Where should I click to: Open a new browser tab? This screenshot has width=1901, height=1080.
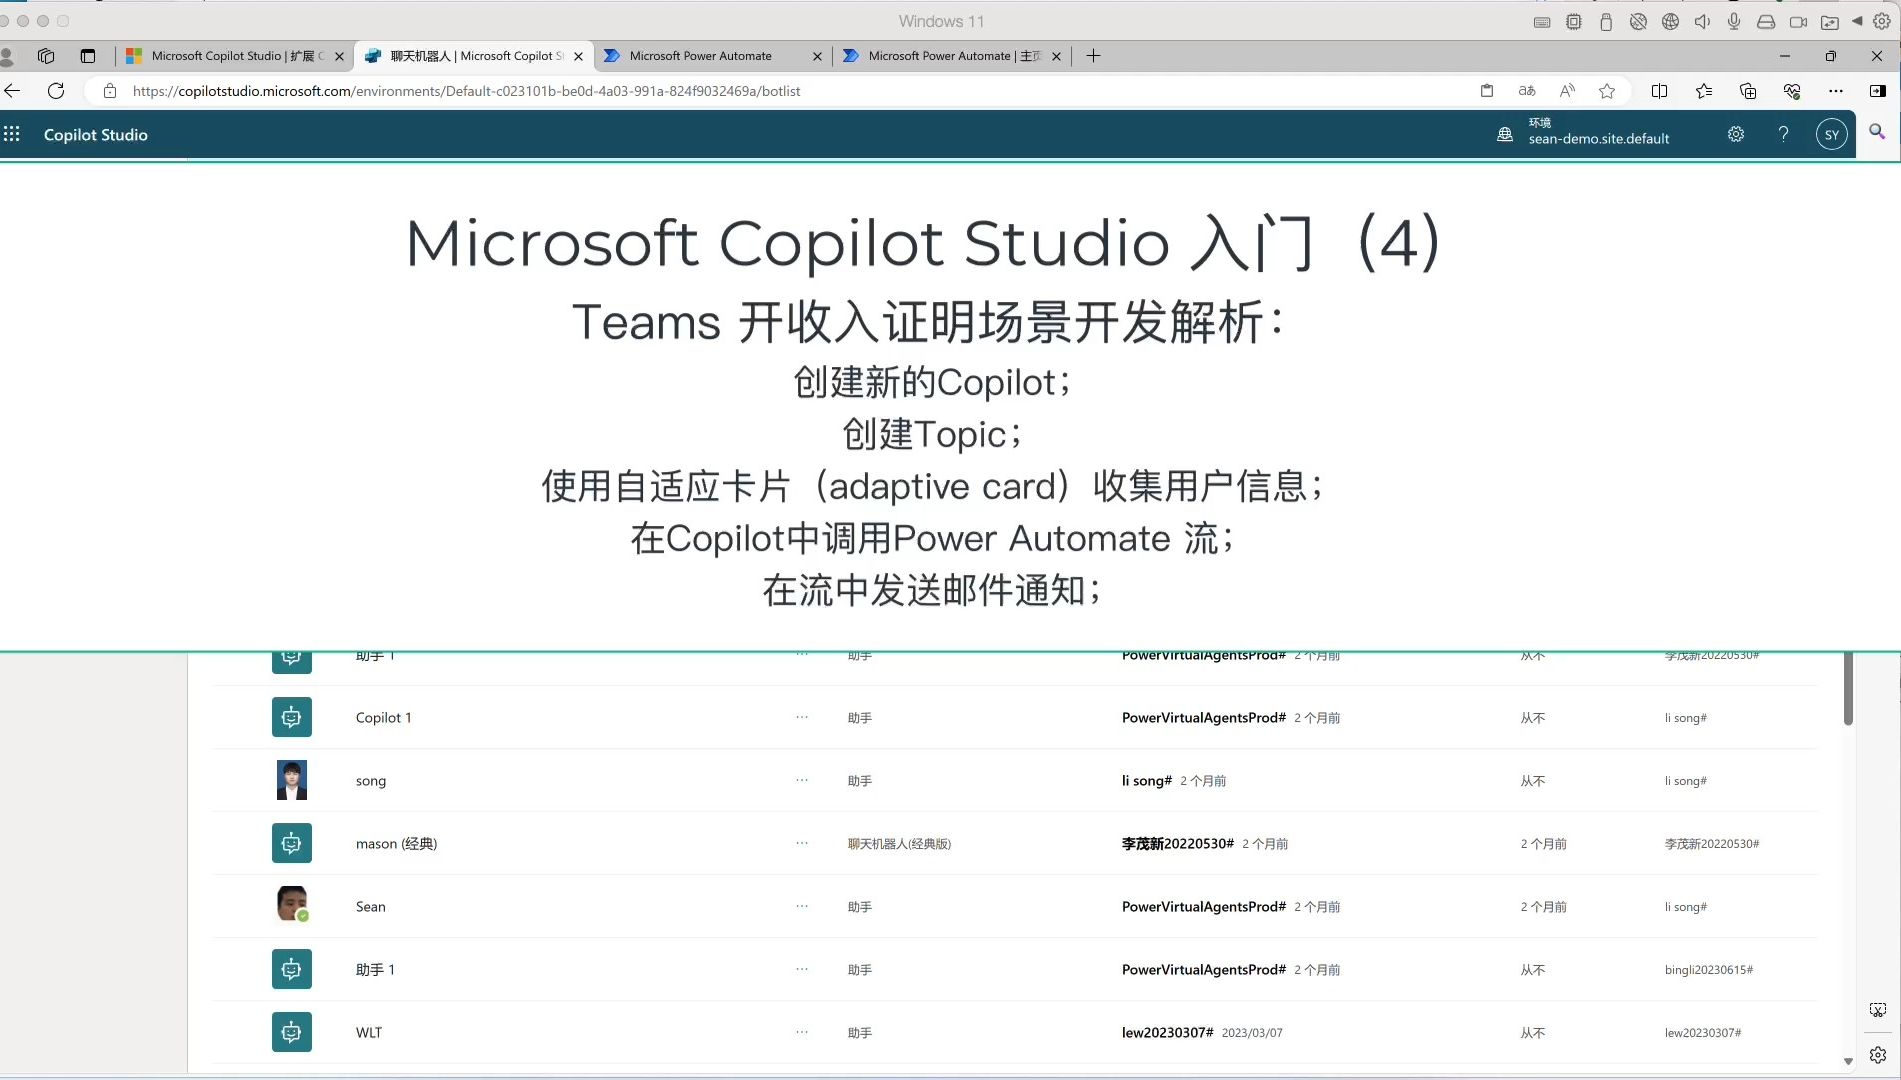tap(1093, 56)
